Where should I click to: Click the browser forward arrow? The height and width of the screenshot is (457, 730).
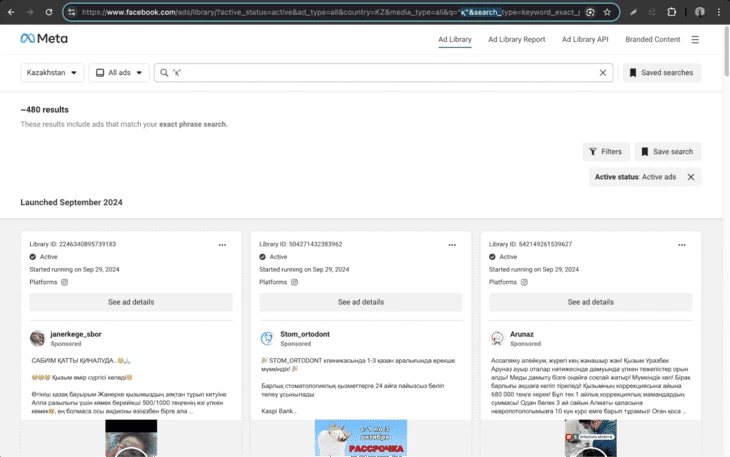point(30,12)
